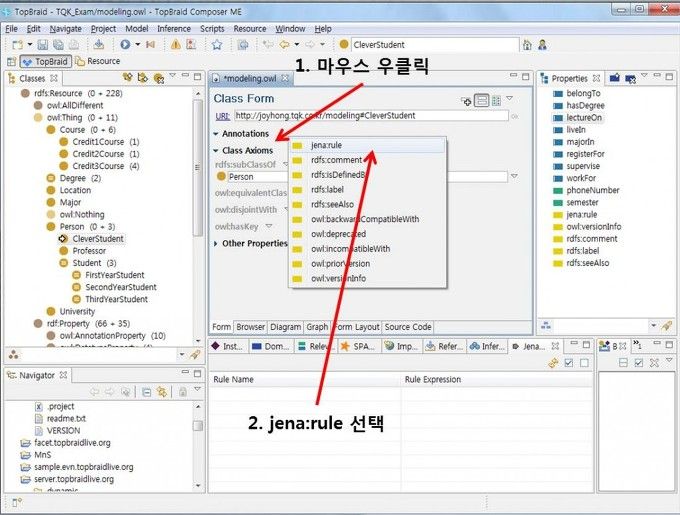Select CleverStudent in the Classes tree

98,239
